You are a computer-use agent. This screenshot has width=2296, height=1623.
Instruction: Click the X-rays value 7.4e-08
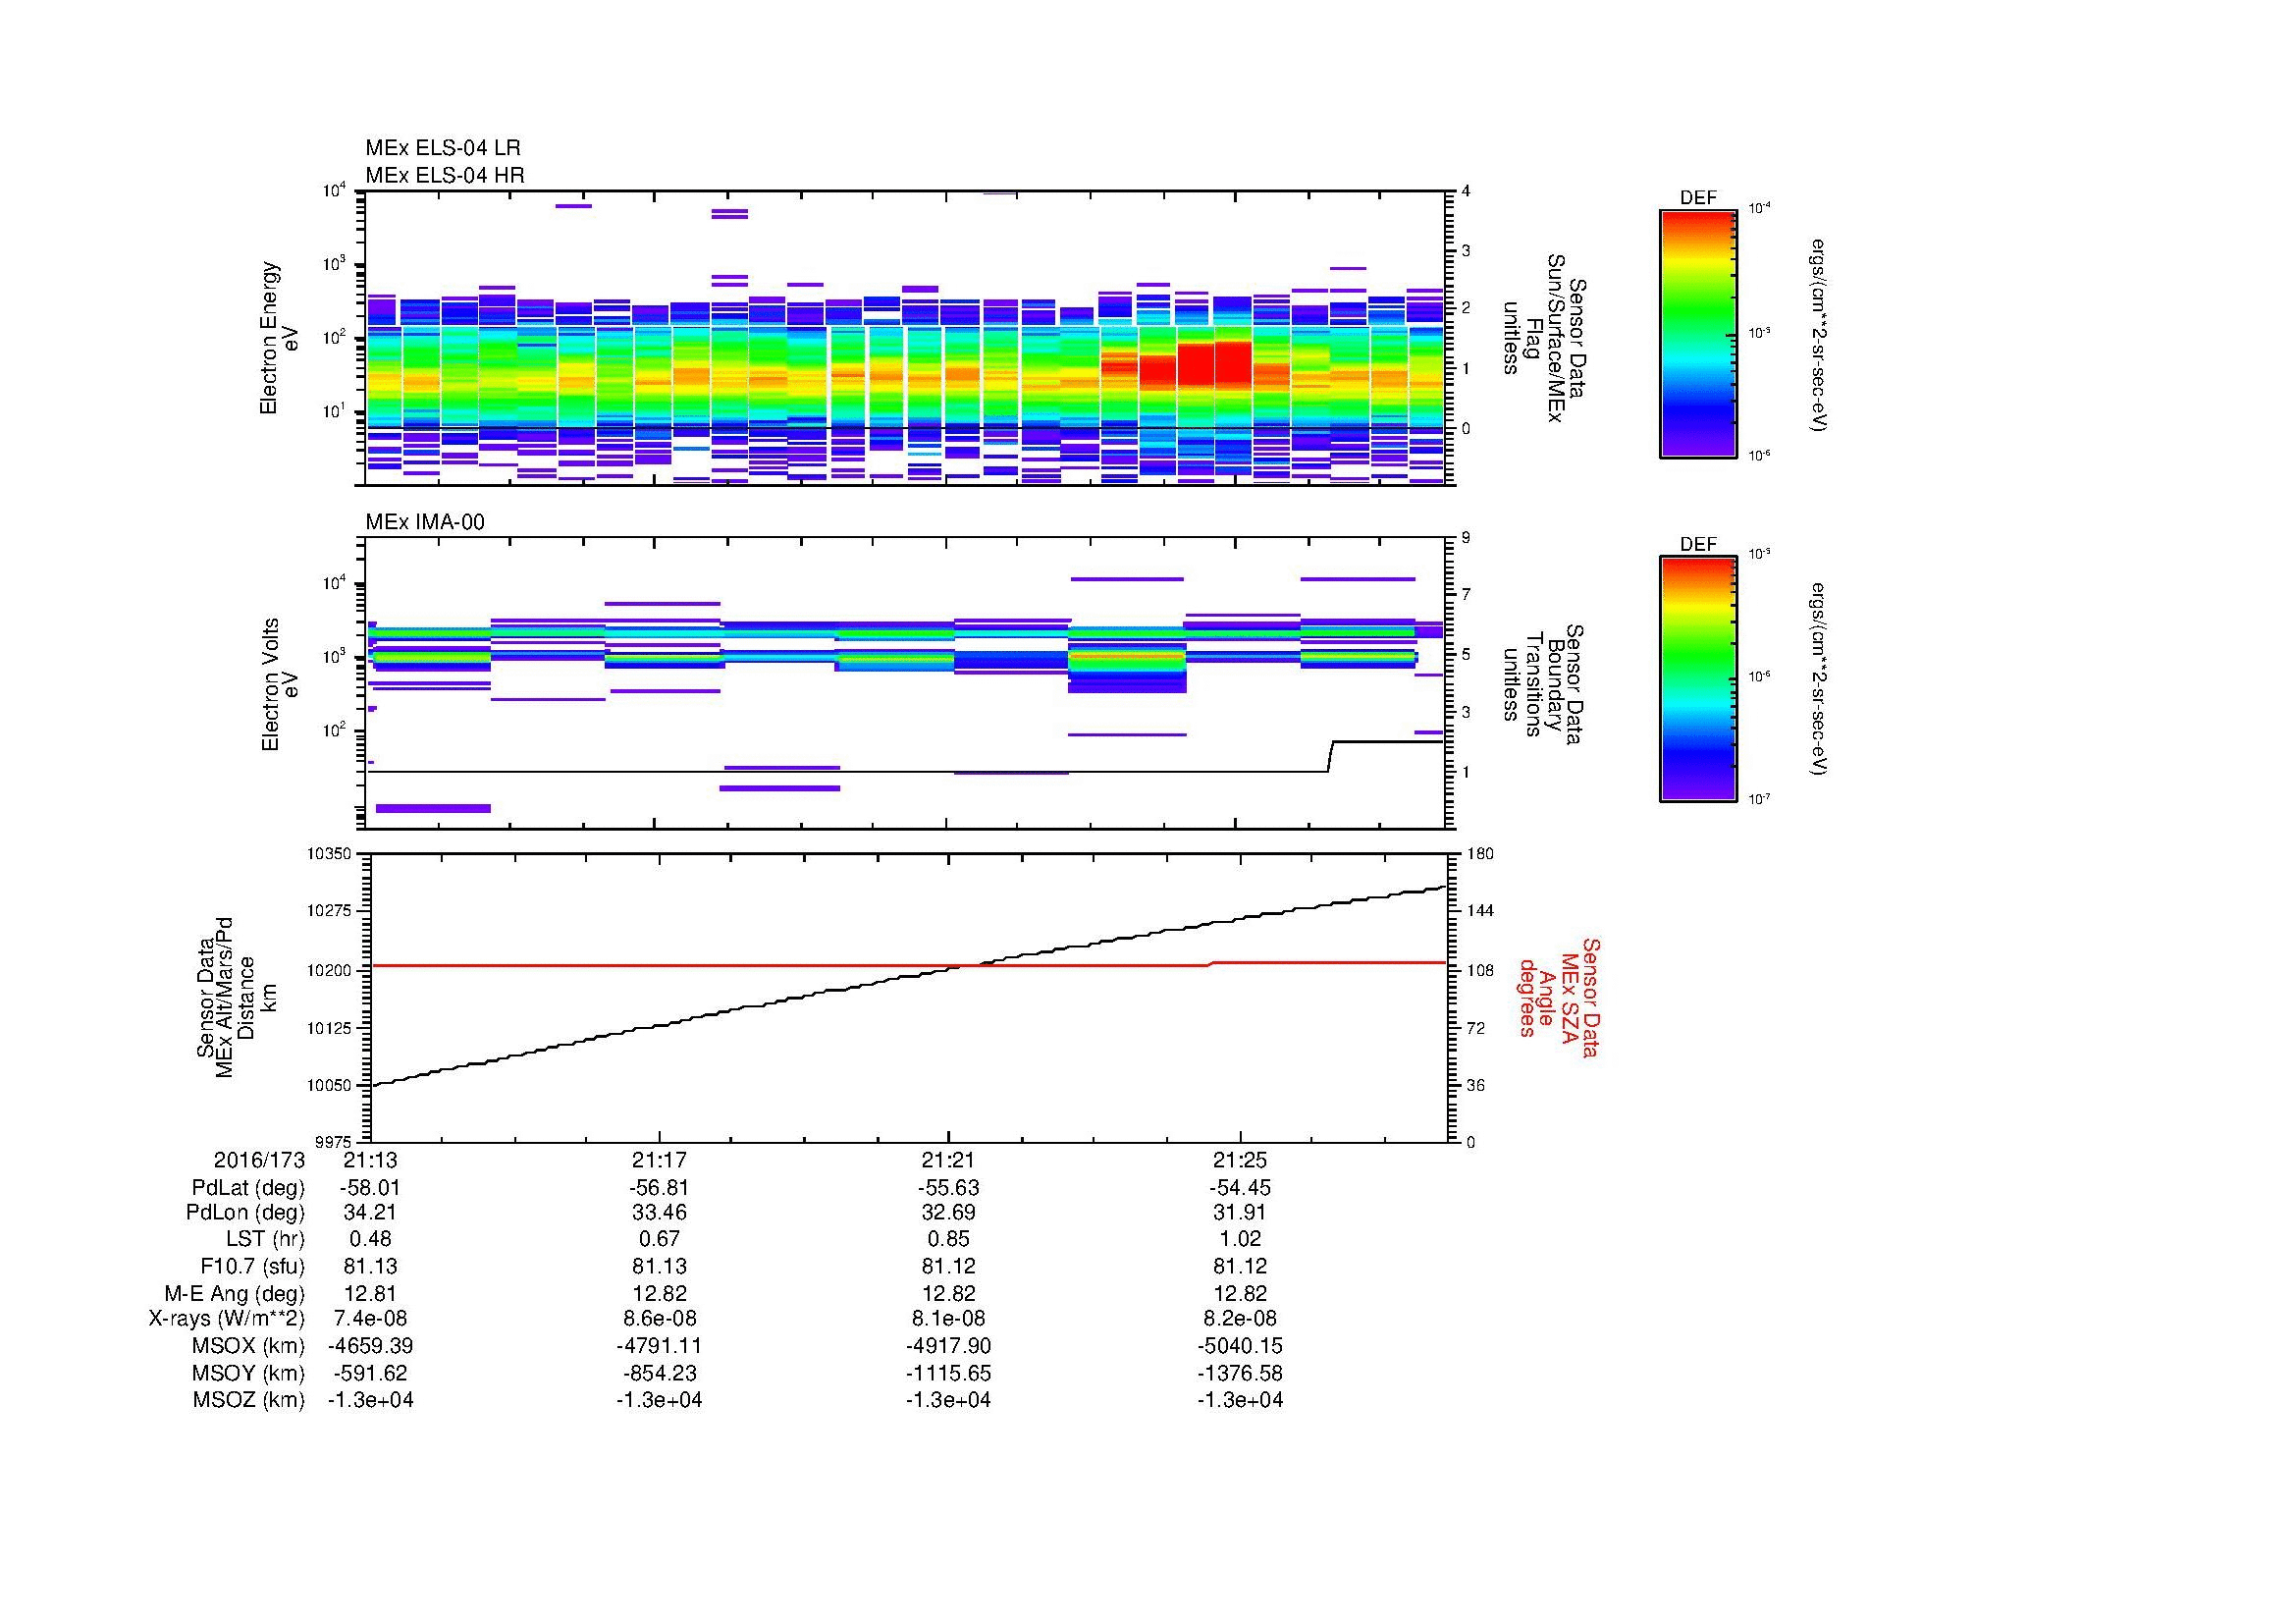click(370, 1319)
